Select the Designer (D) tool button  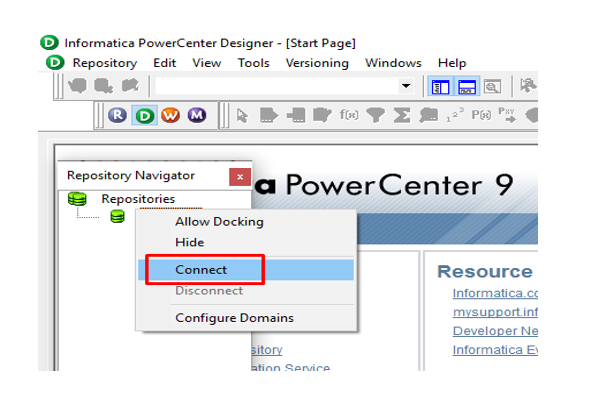point(144,115)
